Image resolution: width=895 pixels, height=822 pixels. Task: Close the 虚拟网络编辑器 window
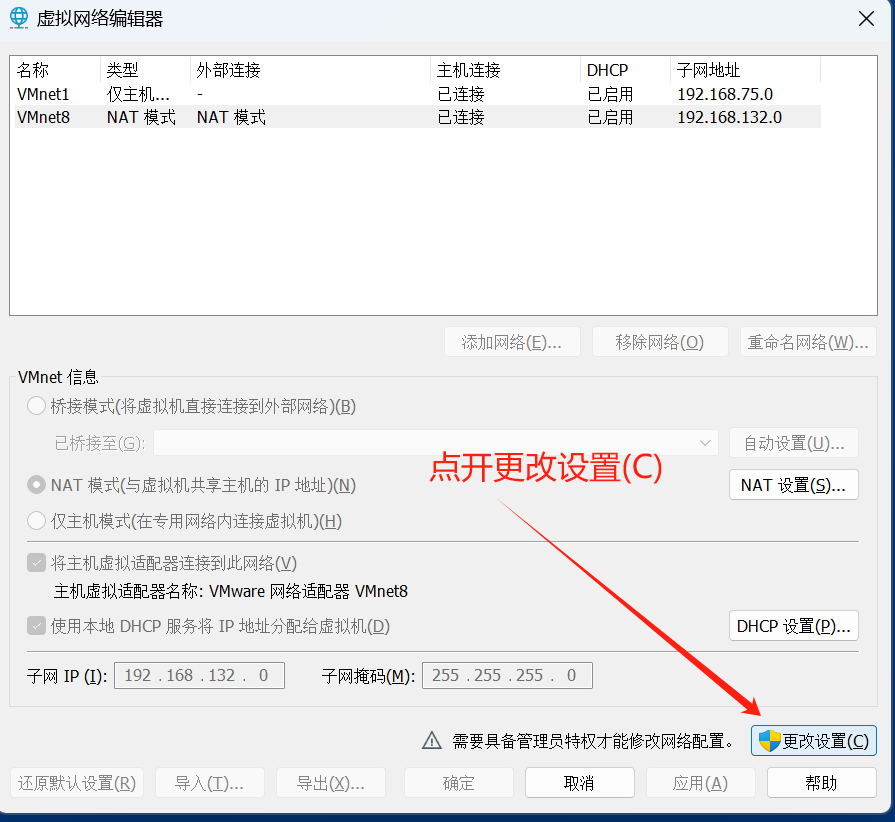click(x=865, y=18)
